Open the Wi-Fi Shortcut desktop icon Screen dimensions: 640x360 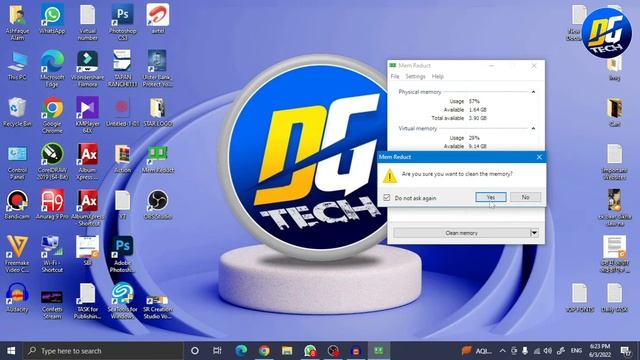pos(52,254)
